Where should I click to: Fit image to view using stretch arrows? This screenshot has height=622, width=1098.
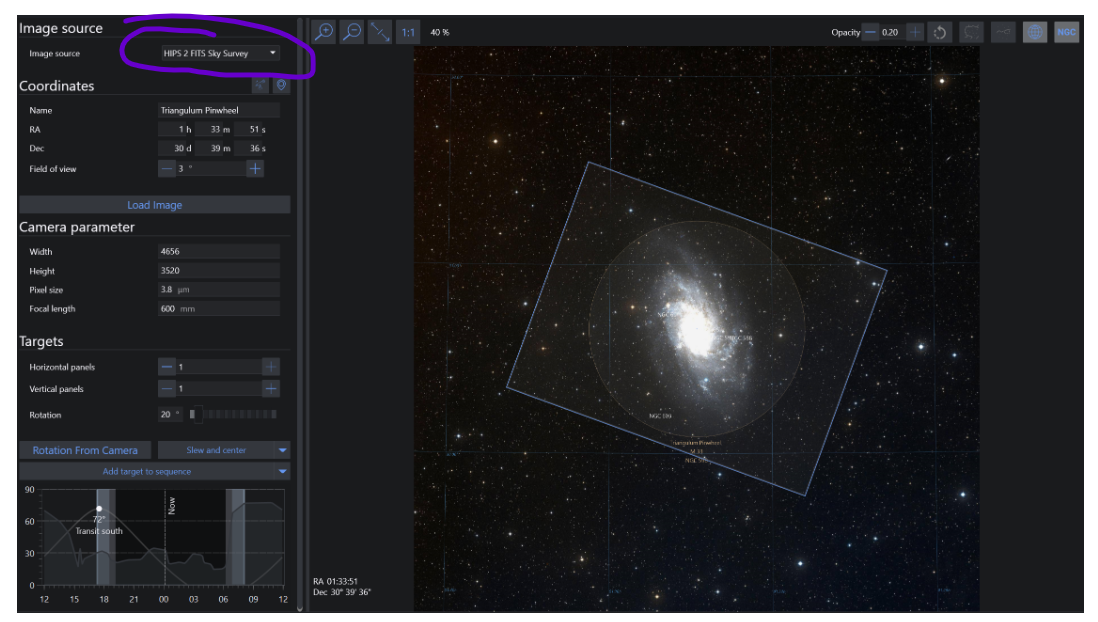380,32
